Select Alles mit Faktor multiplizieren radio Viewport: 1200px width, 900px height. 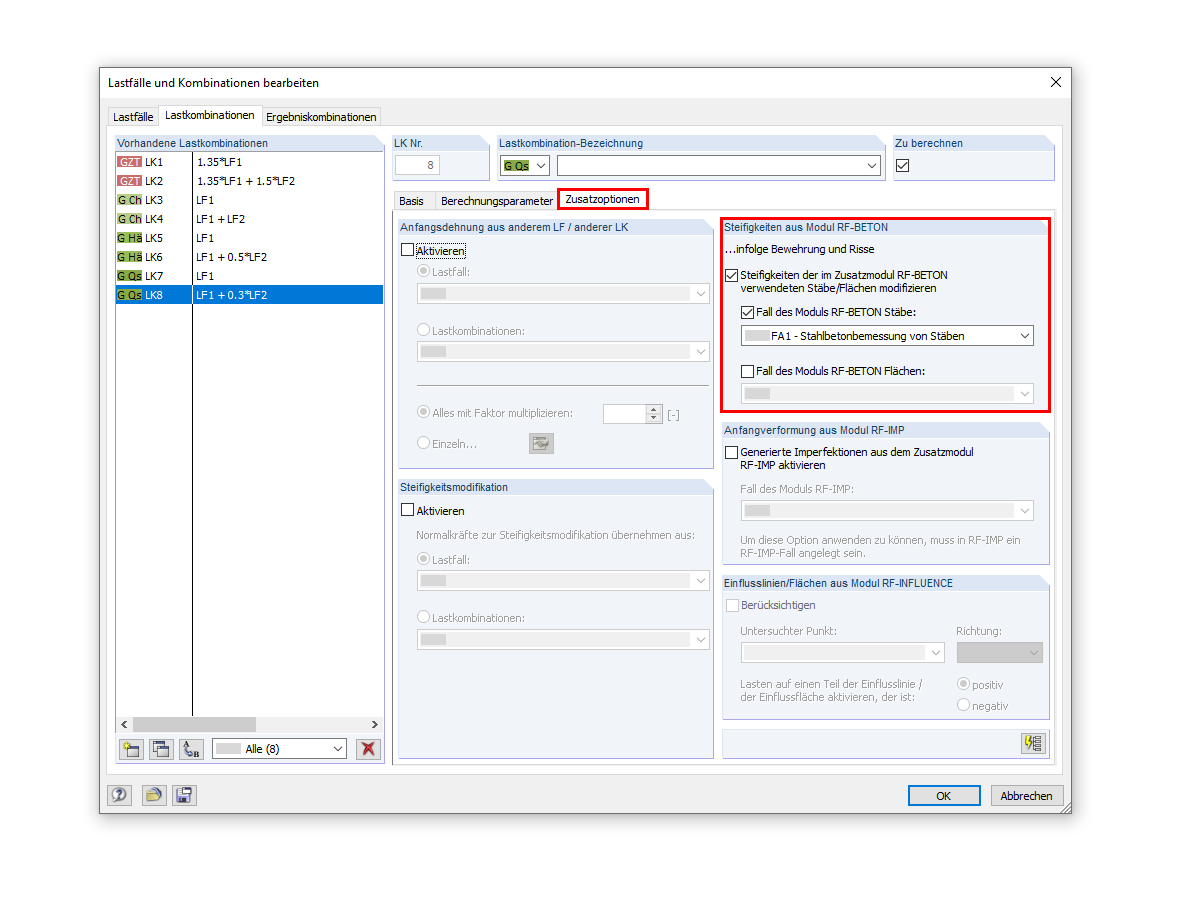click(x=424, y=412)
